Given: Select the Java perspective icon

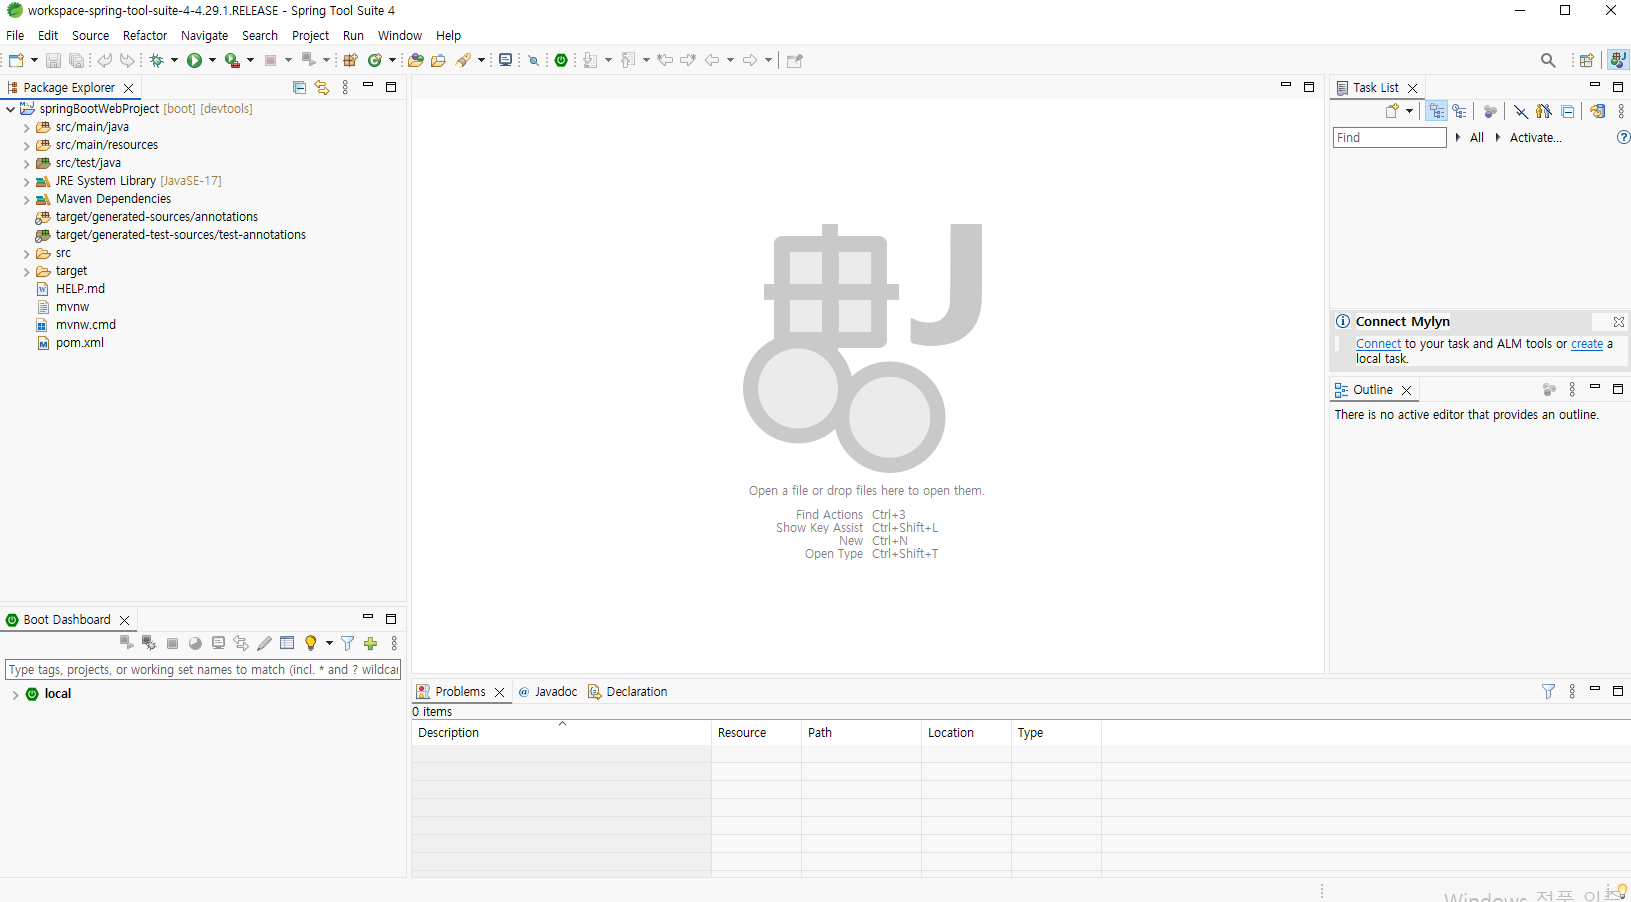Looking at the screenshot, I should pyautogui.click(x=1617, y=60).
